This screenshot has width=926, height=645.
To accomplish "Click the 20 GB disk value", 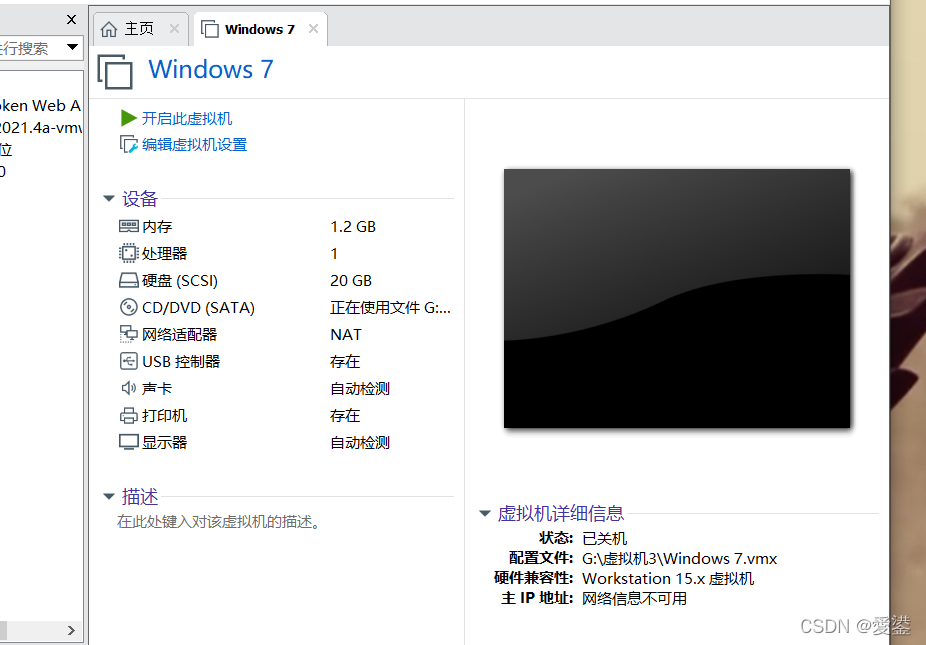I will click(x=351, y=281).
